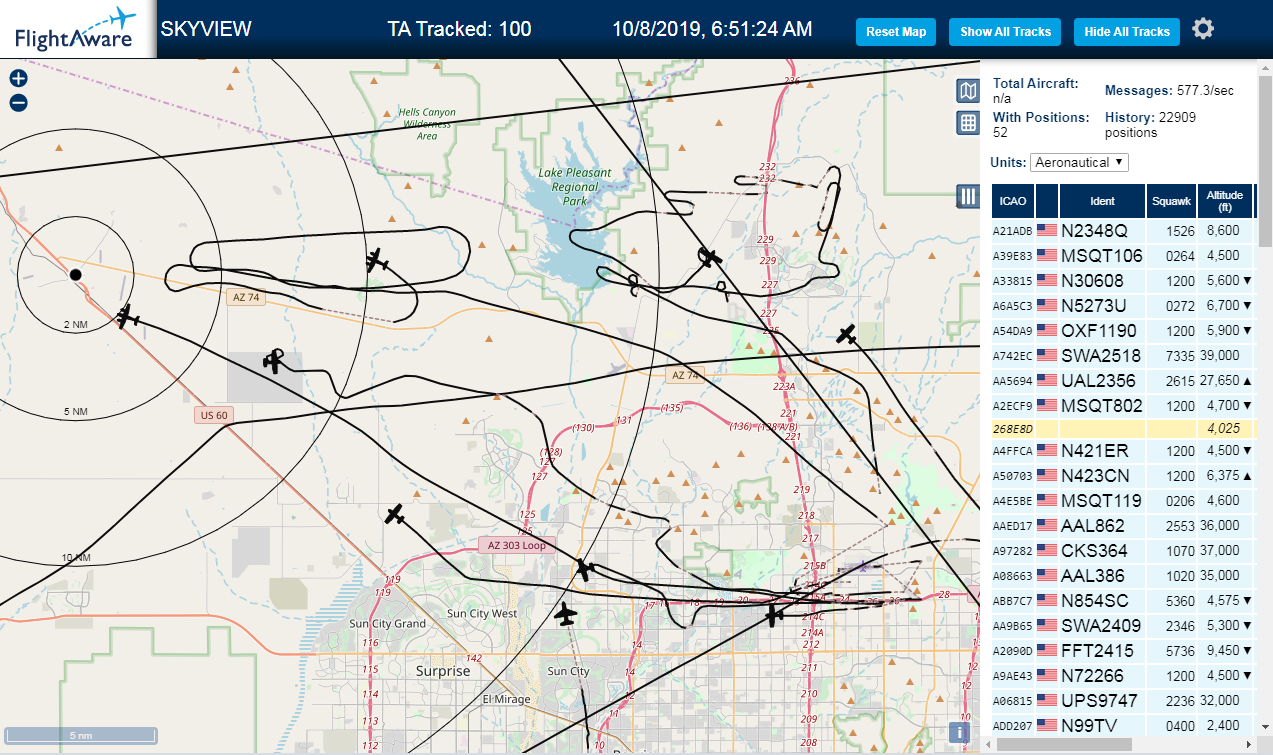
Task: Click the US flag in the FFT2415 row
Action: pyautogui.click(x=1047, y=650)
